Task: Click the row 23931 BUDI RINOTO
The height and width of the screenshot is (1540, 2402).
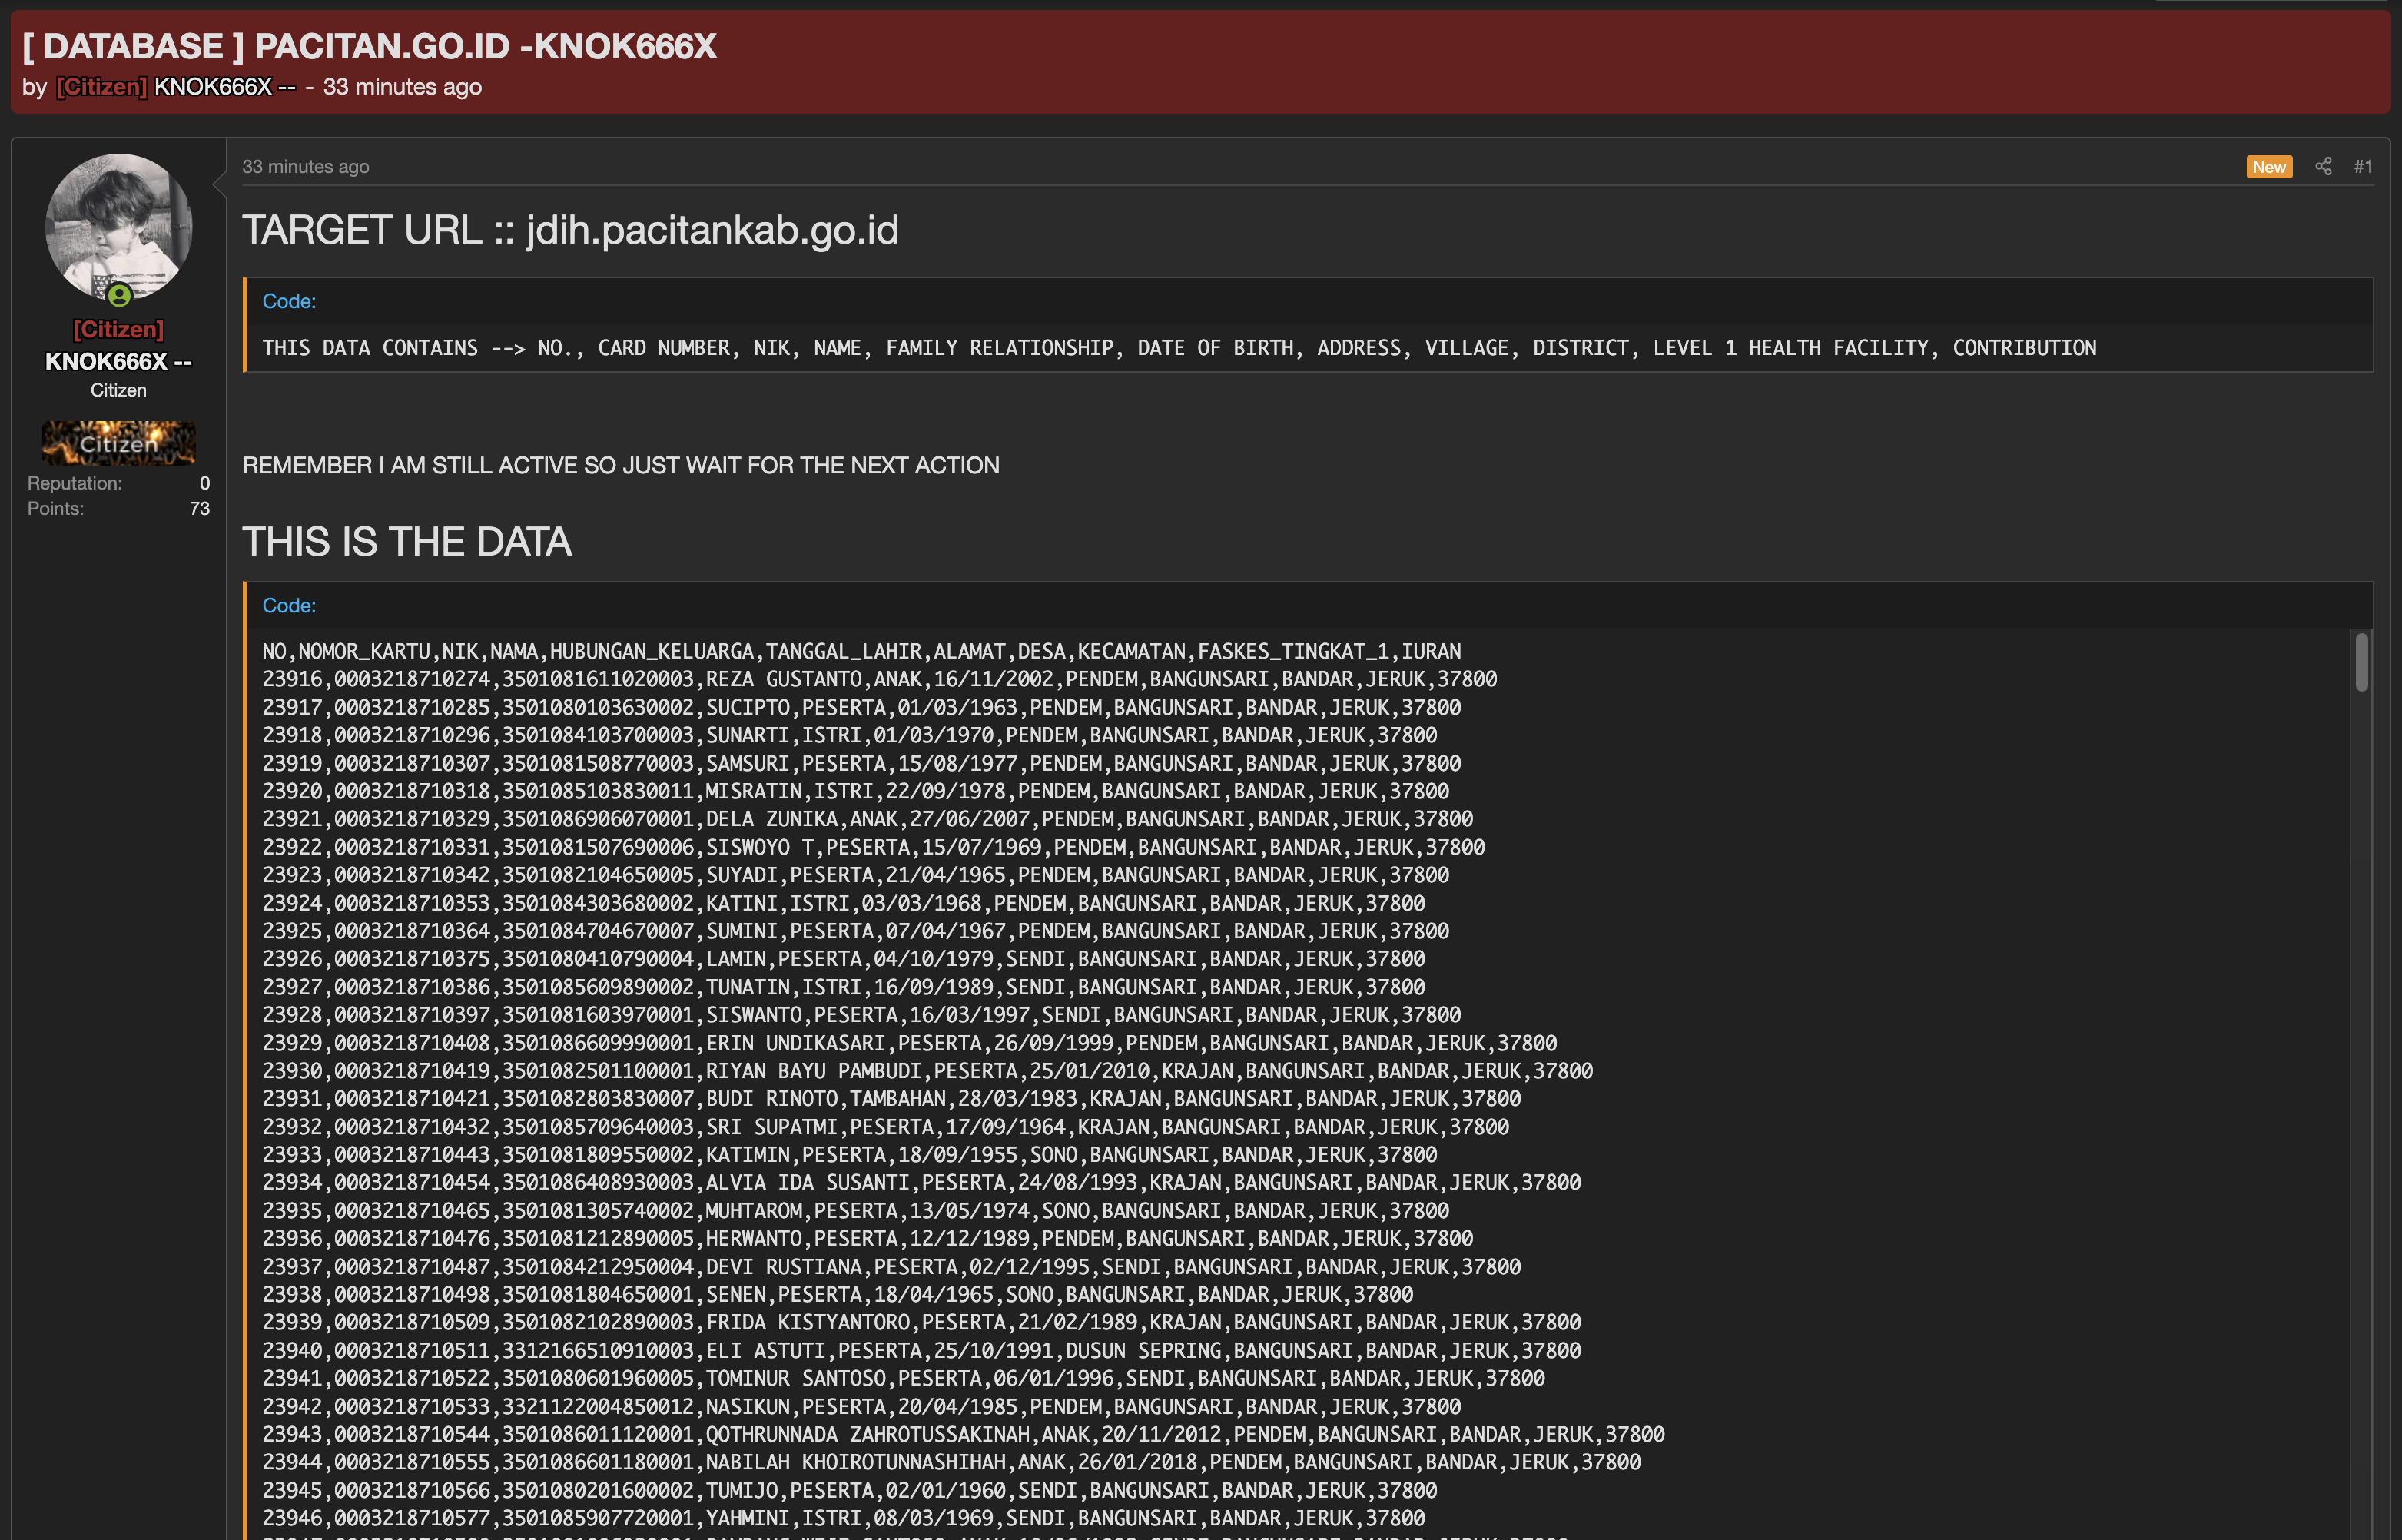Action: coord(891,1099)
